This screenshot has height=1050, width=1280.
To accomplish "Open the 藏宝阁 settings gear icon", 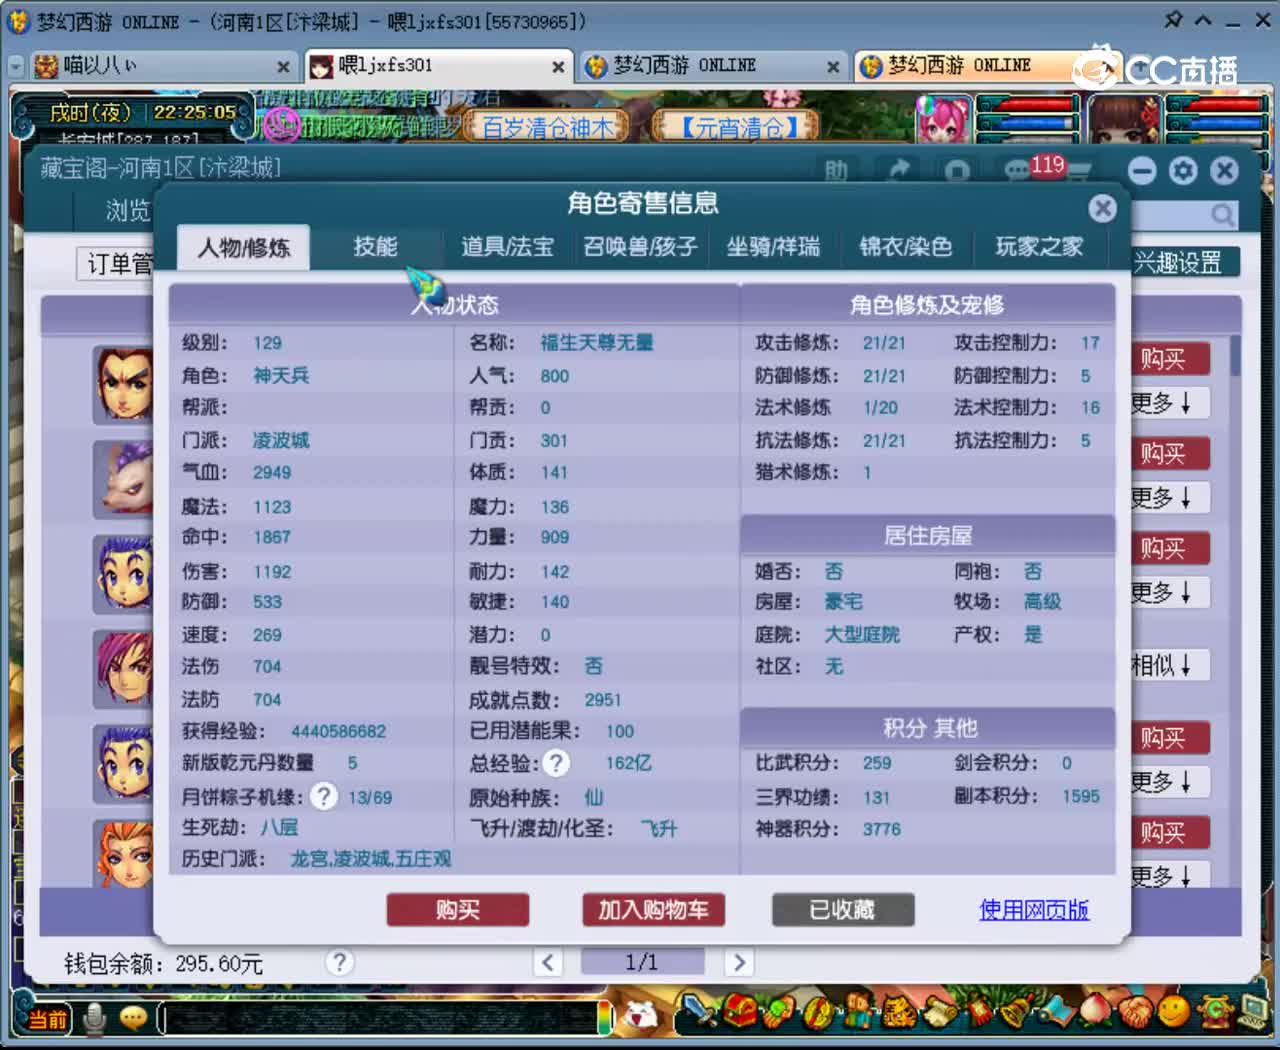I will coord(1183,171).
